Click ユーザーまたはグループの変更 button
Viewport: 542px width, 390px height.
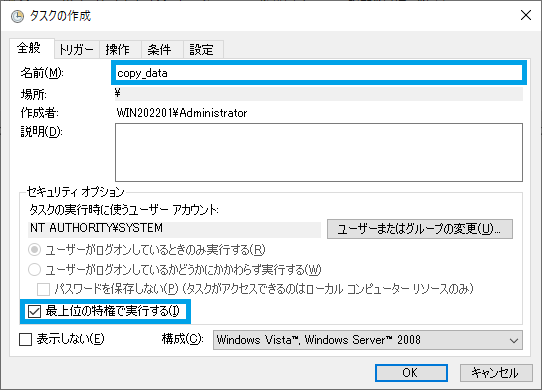pos(420,229)
